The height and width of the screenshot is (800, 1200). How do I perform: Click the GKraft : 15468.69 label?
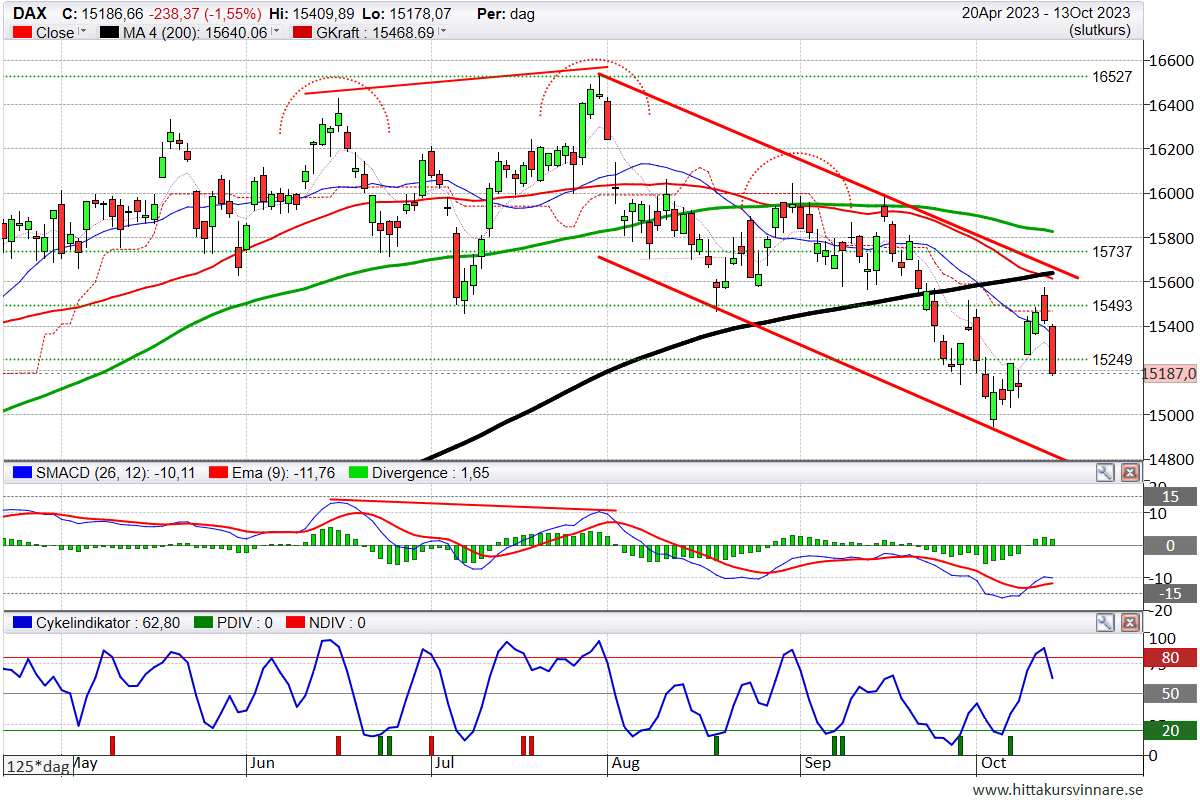(375, 33)
